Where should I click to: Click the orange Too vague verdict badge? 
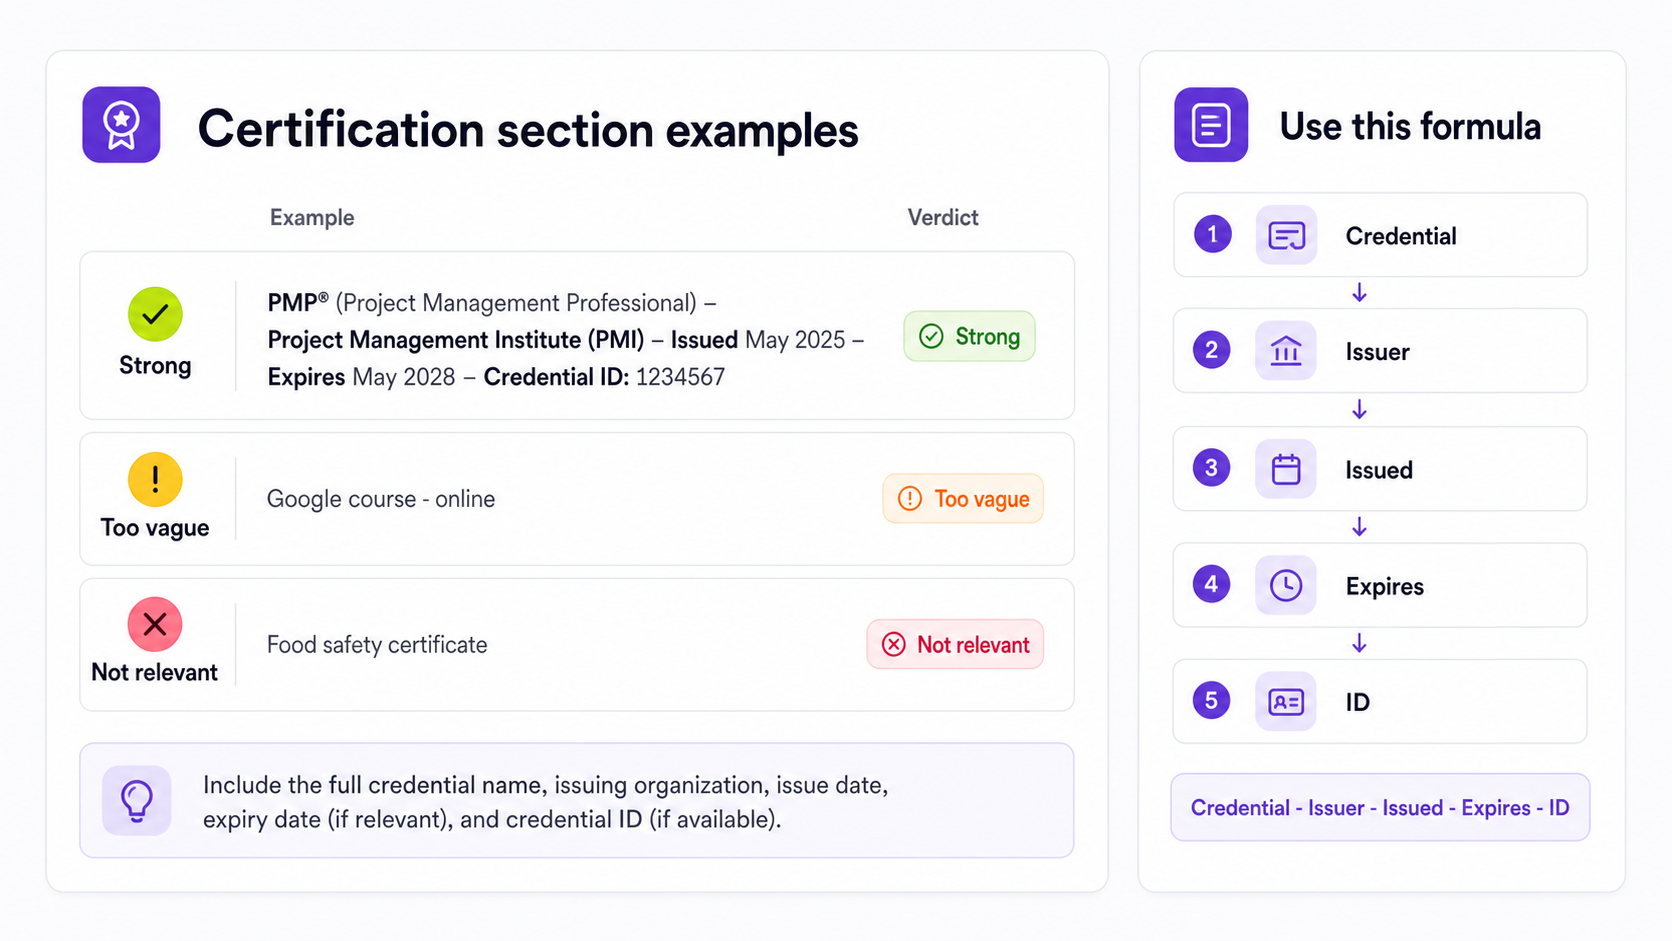[x=963, y=498]
